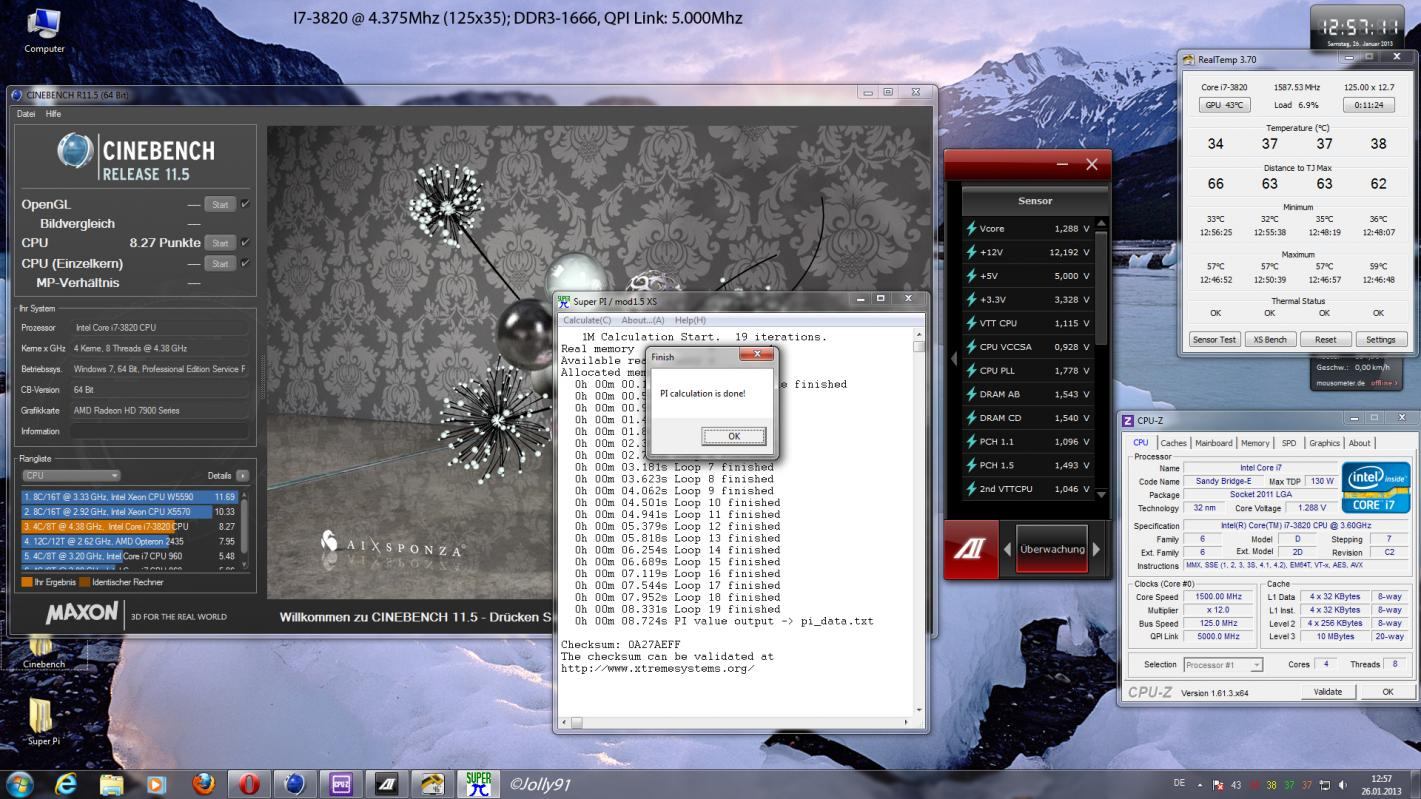Screen dimensions: 1421x799
Task: Switch to Super PI taskbar button
Action: point(480,784)
